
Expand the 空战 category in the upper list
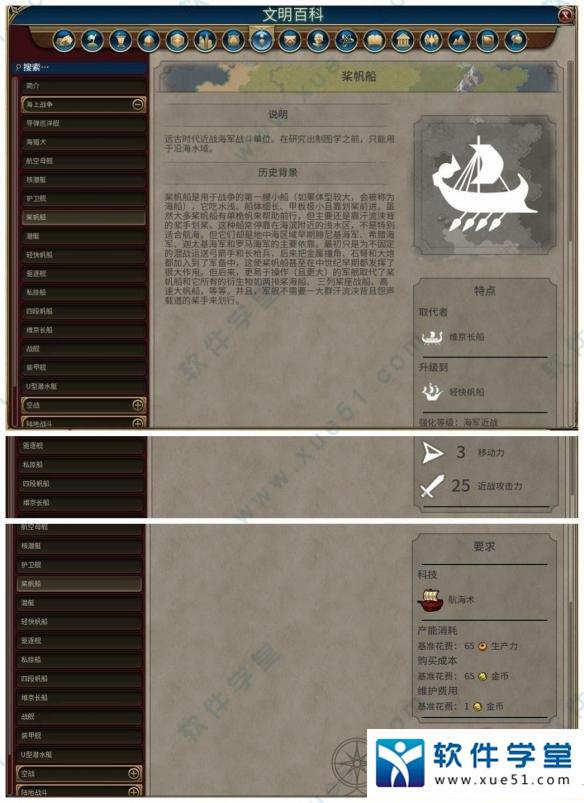[x=138, y=405]
